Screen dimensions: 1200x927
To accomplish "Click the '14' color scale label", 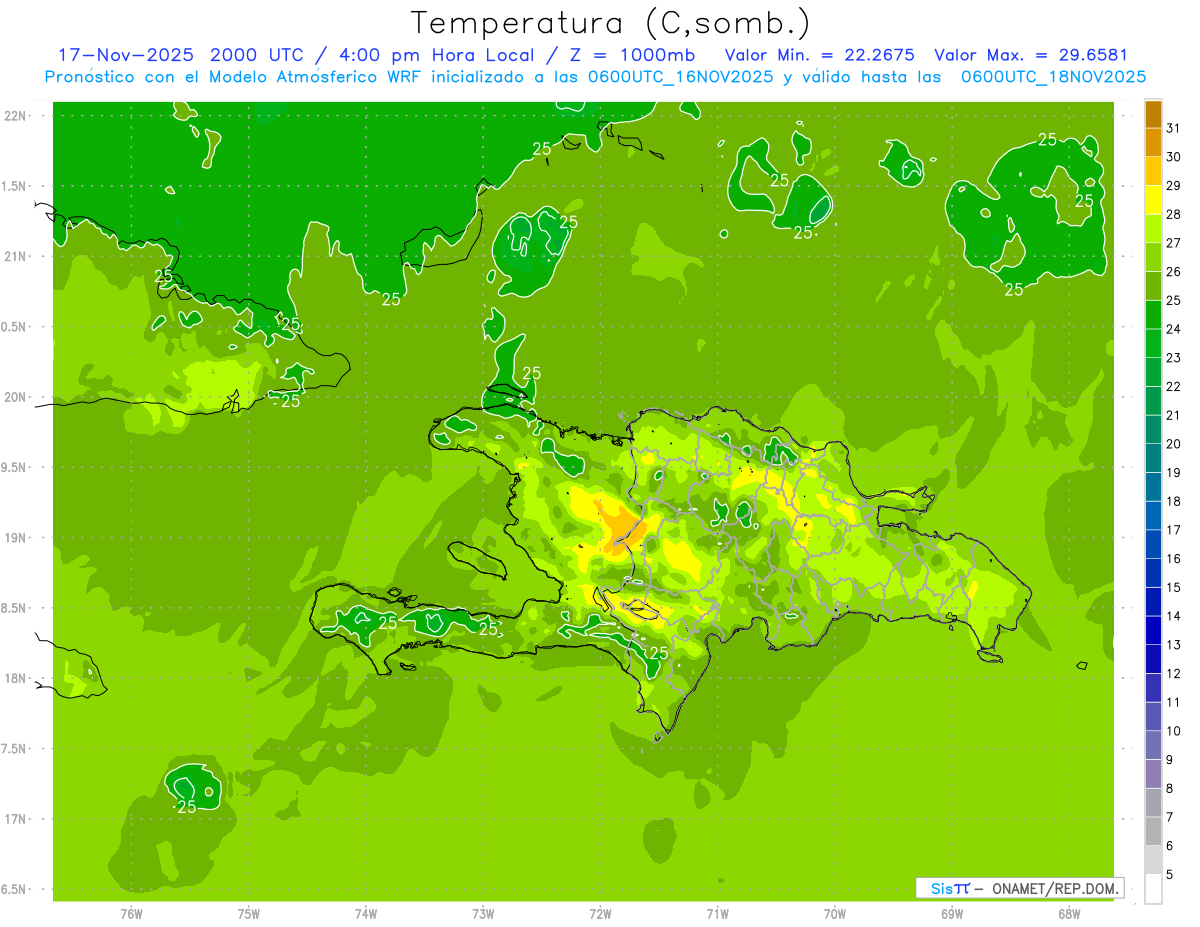I will 1174,616.
